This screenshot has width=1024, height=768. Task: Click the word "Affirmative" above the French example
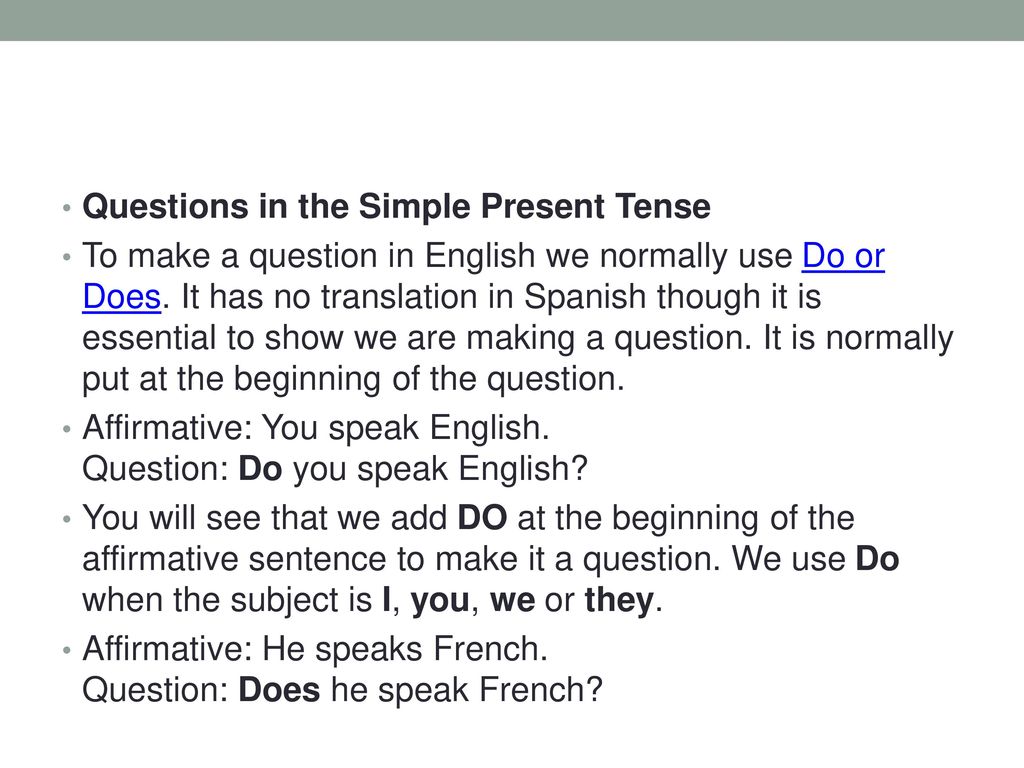(x=167, y=649)
